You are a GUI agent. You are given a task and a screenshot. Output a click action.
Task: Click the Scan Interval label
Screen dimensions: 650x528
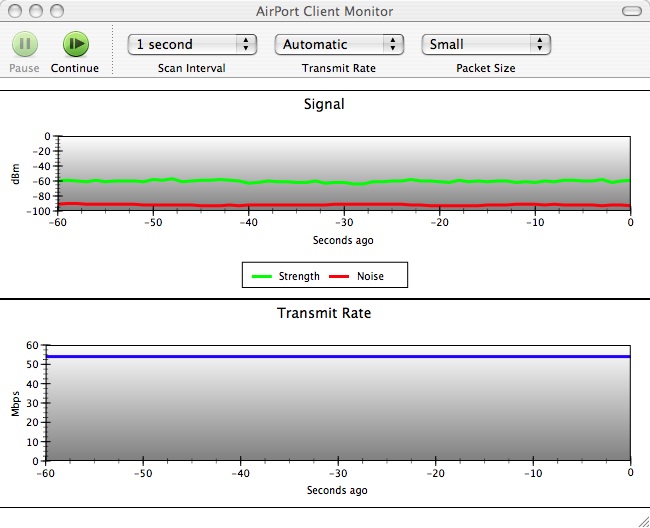192,68
